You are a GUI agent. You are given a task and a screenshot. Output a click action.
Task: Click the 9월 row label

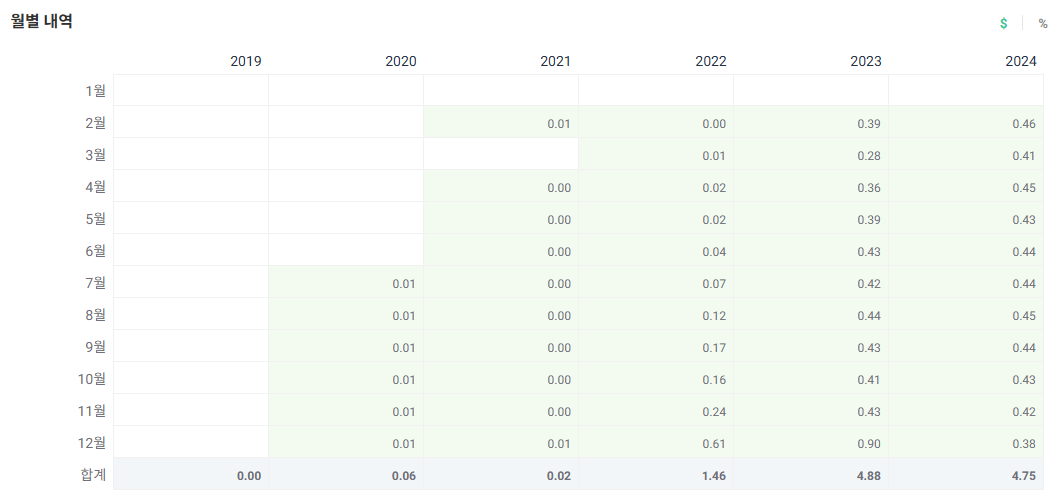(x=95, y=347)
